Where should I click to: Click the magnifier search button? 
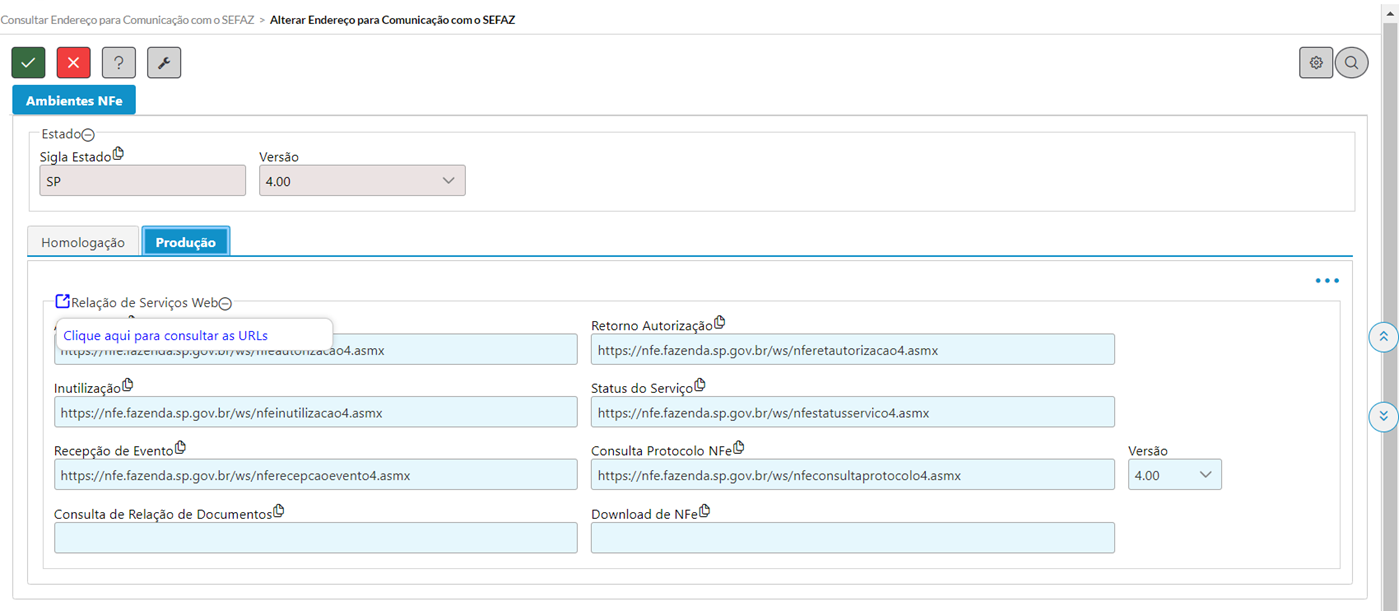tap(1351, 63)
